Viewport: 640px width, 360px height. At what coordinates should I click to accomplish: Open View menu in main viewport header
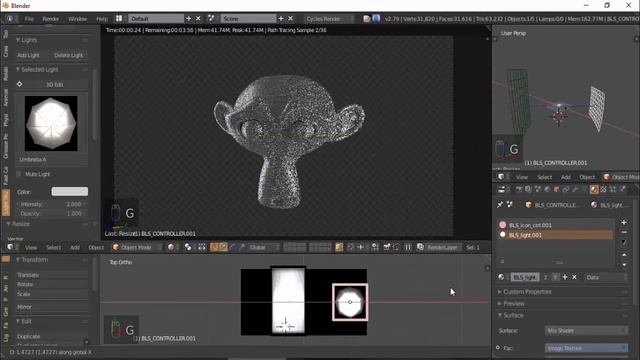point(31,247)
